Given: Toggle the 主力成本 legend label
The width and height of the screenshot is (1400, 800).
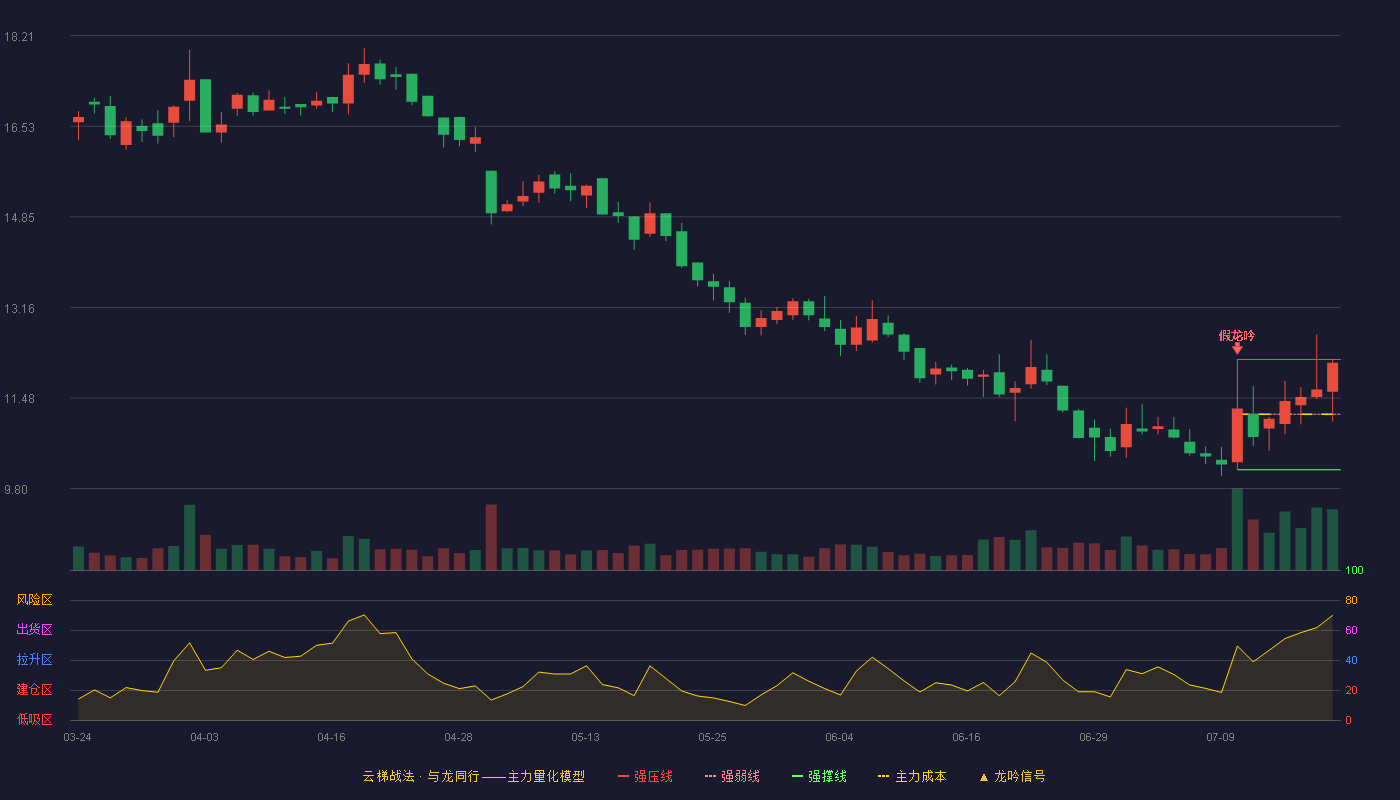Looking at the screenshot, I should click(x=920, y=776).
